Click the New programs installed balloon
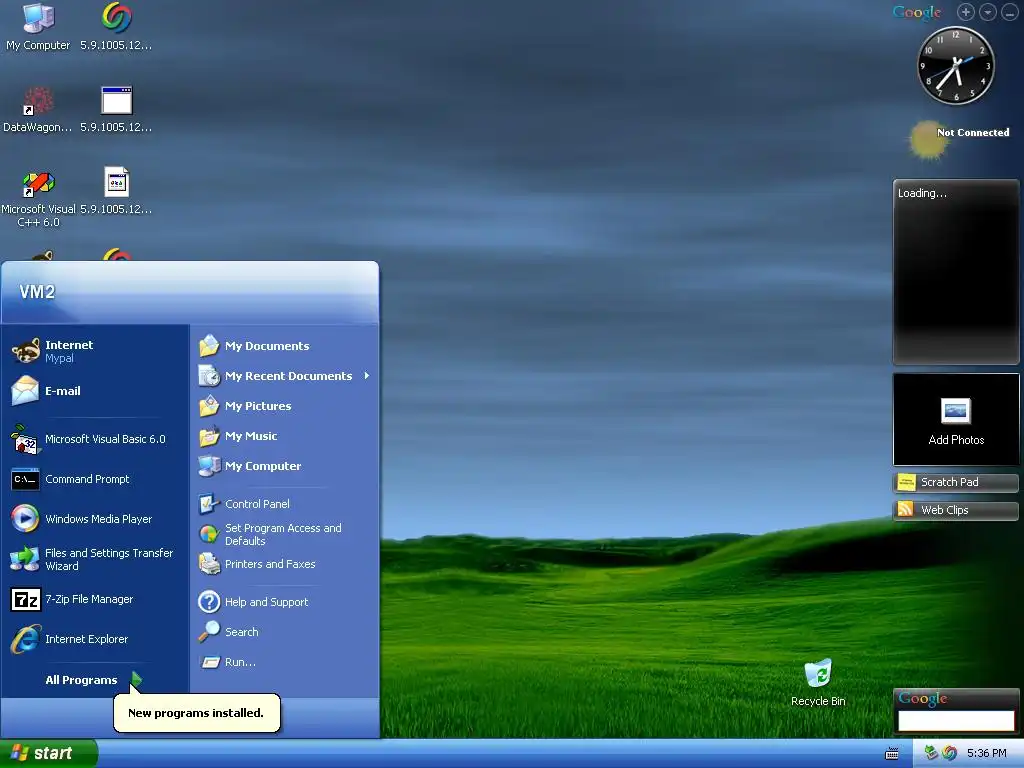This screenshot has height=768, width=1024. [197, 712]
